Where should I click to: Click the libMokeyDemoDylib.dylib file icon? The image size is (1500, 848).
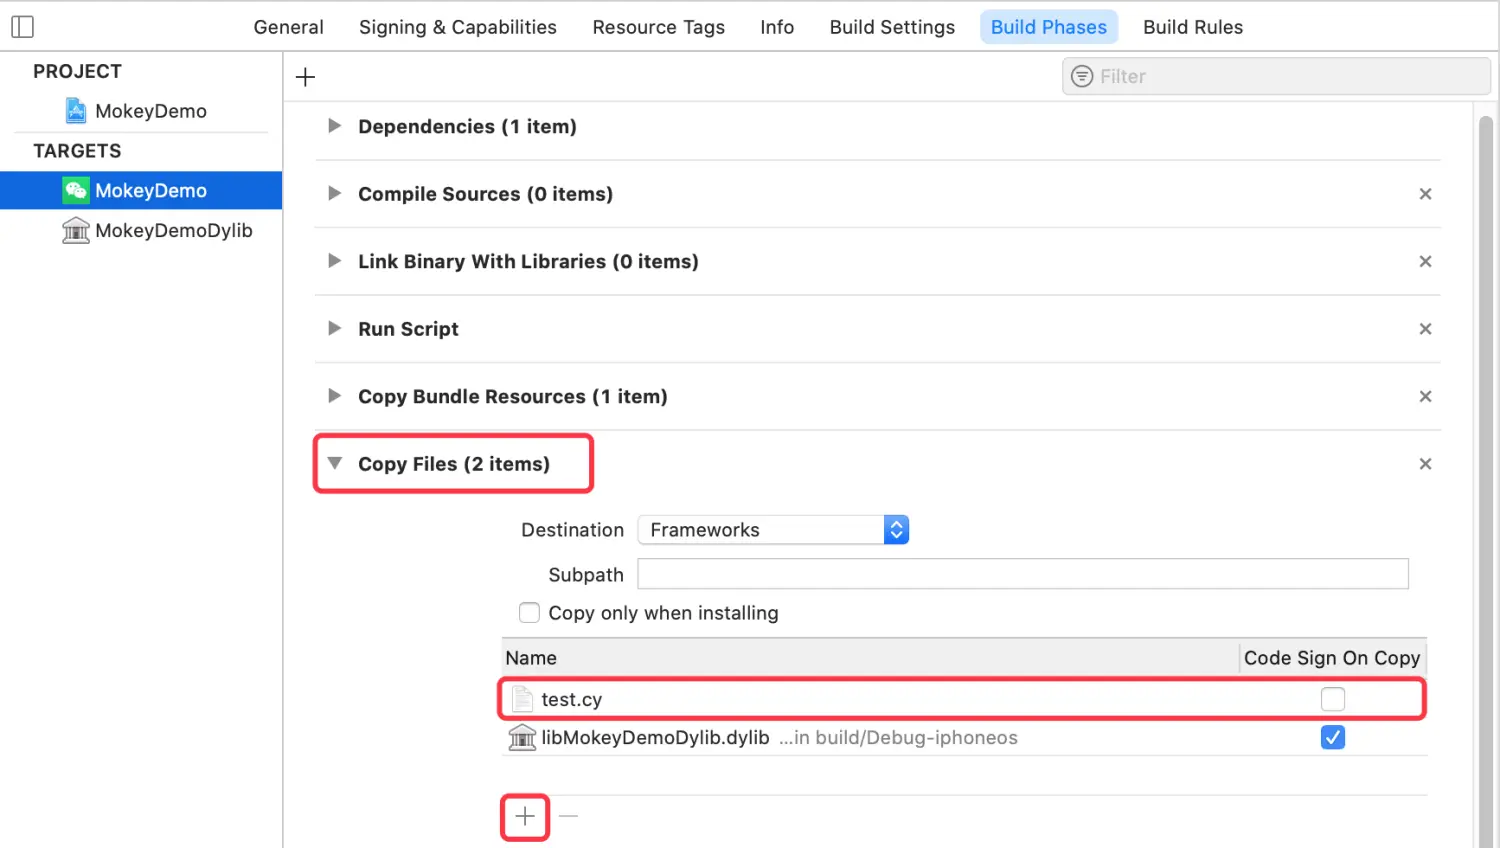point(522,738)
